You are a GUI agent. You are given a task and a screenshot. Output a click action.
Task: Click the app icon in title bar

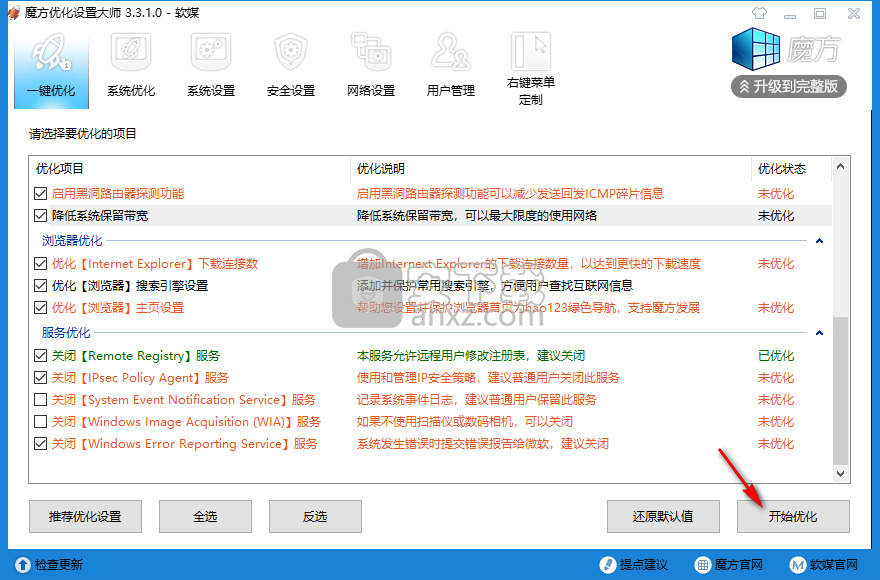[x=14, y=13]
